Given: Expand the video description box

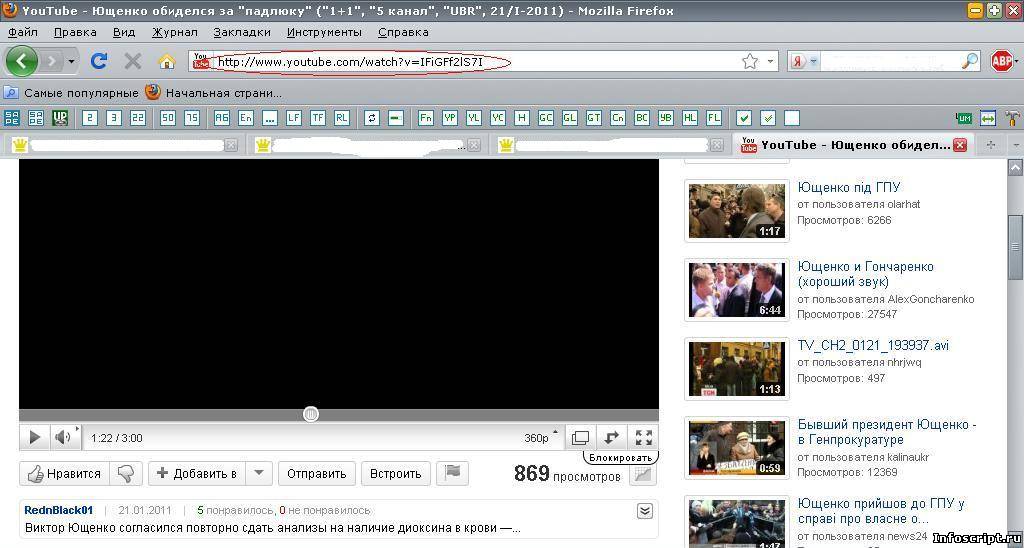Looking at the screenshot, I should [x=645, y=511].
